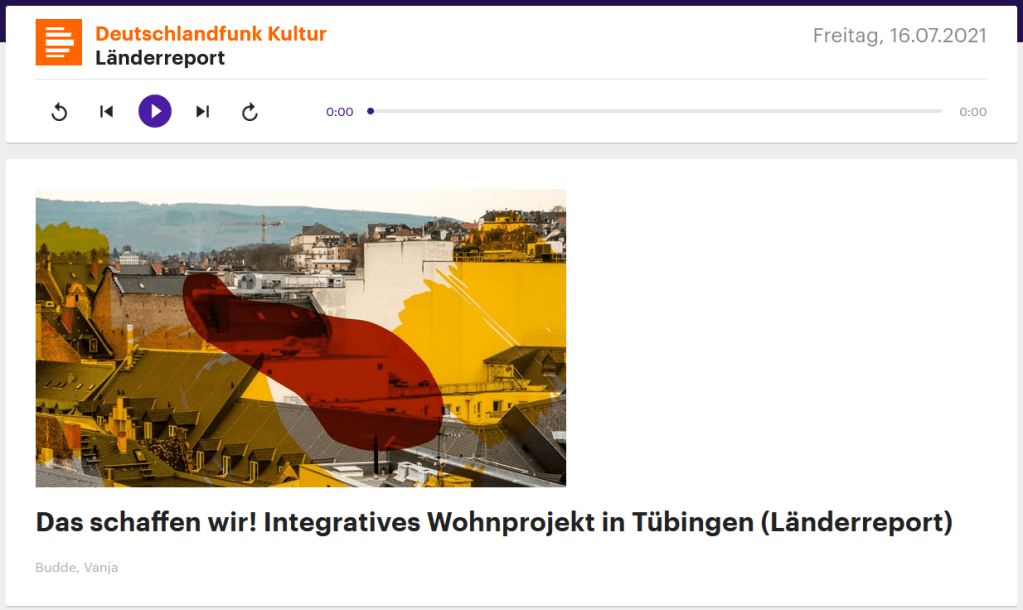Click the divider line under the station header
This screenshot has height=610, width=1023.
tap(512, 79)
